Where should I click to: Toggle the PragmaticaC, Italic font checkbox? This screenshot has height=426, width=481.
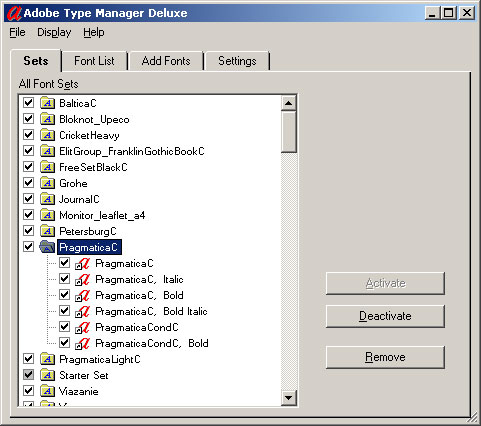click(x=64, y=279)
